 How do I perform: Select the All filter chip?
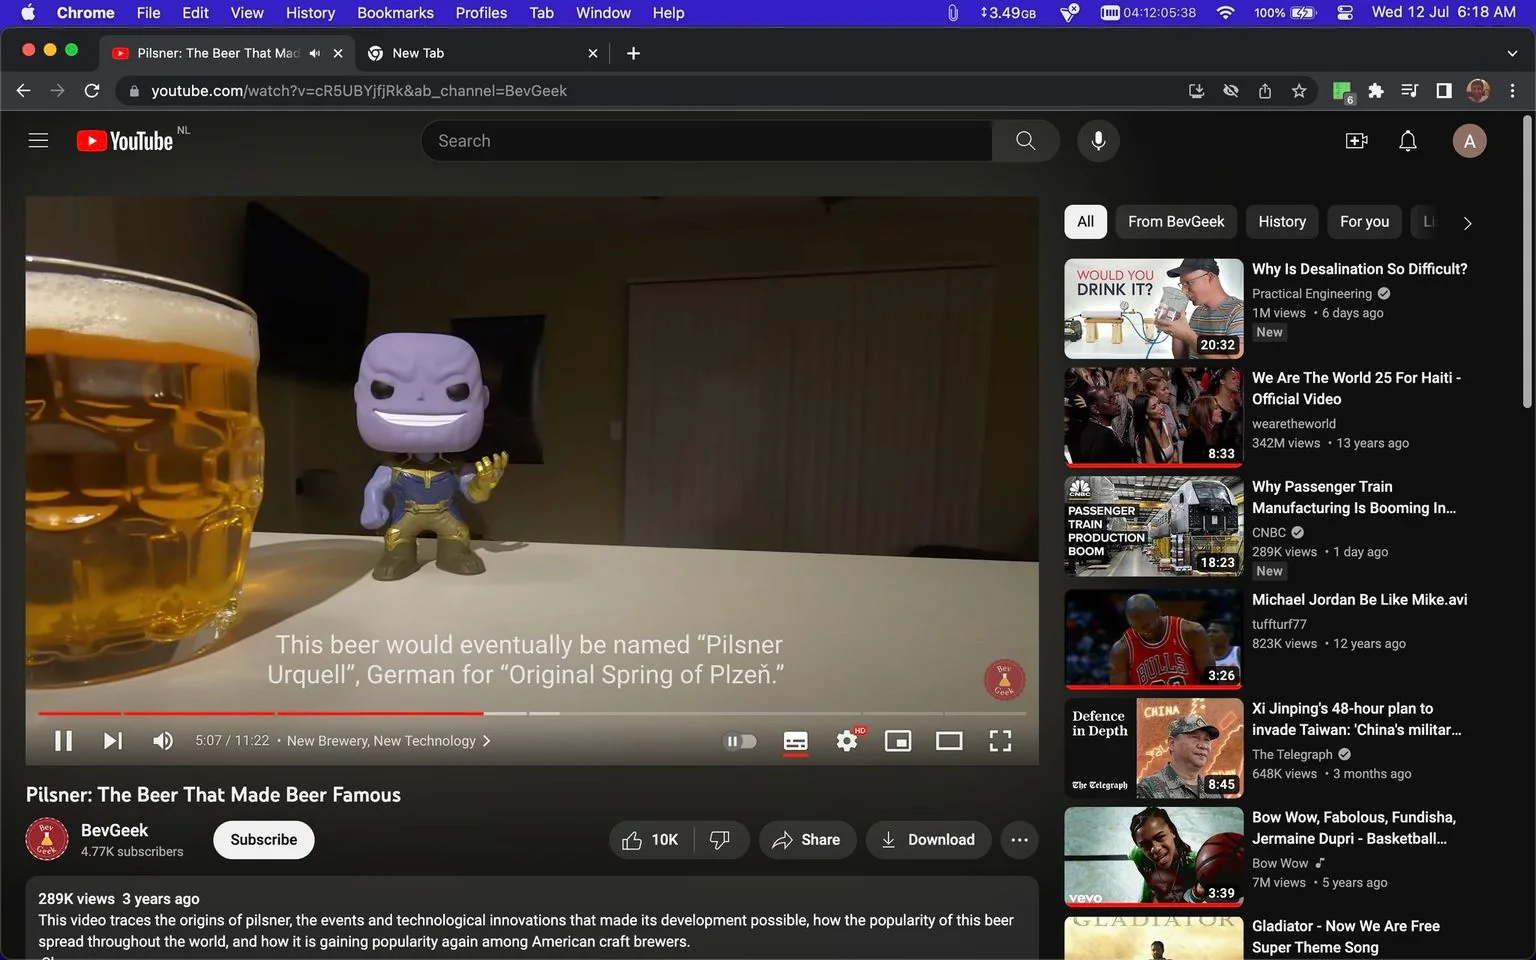[x=1085, y=222]
